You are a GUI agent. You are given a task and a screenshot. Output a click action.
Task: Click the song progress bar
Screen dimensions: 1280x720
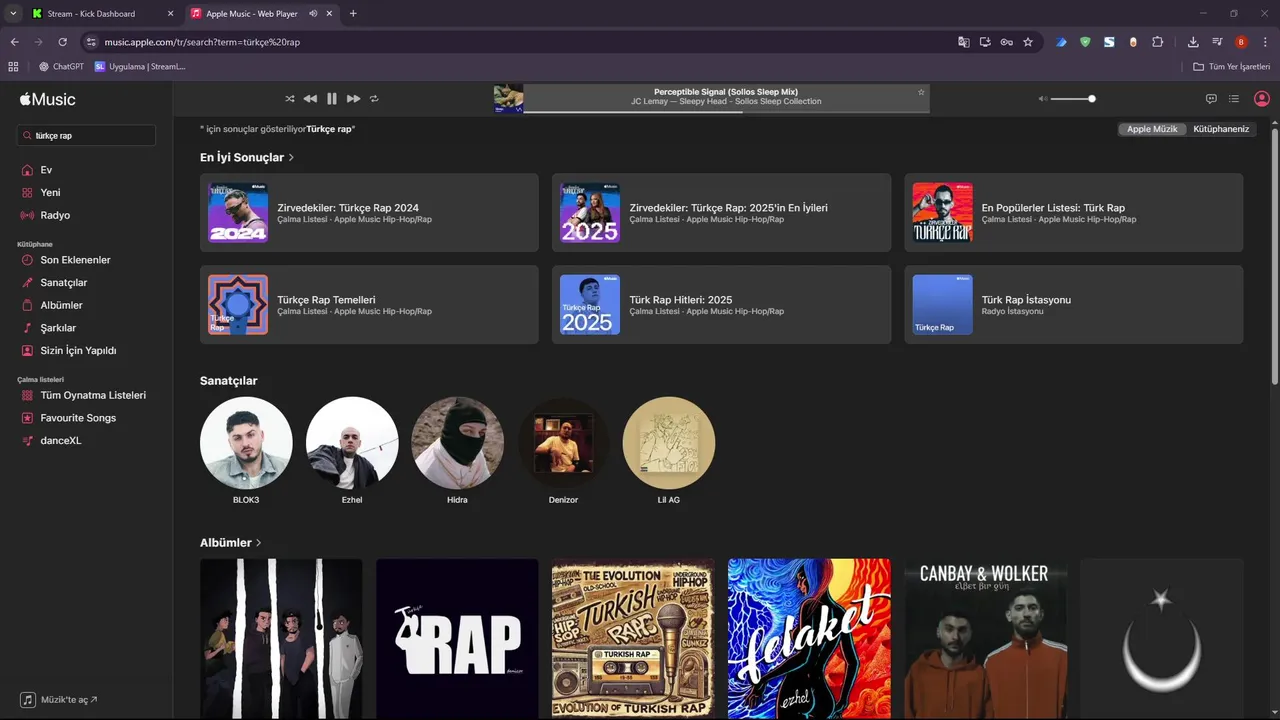tap(726, 112)
